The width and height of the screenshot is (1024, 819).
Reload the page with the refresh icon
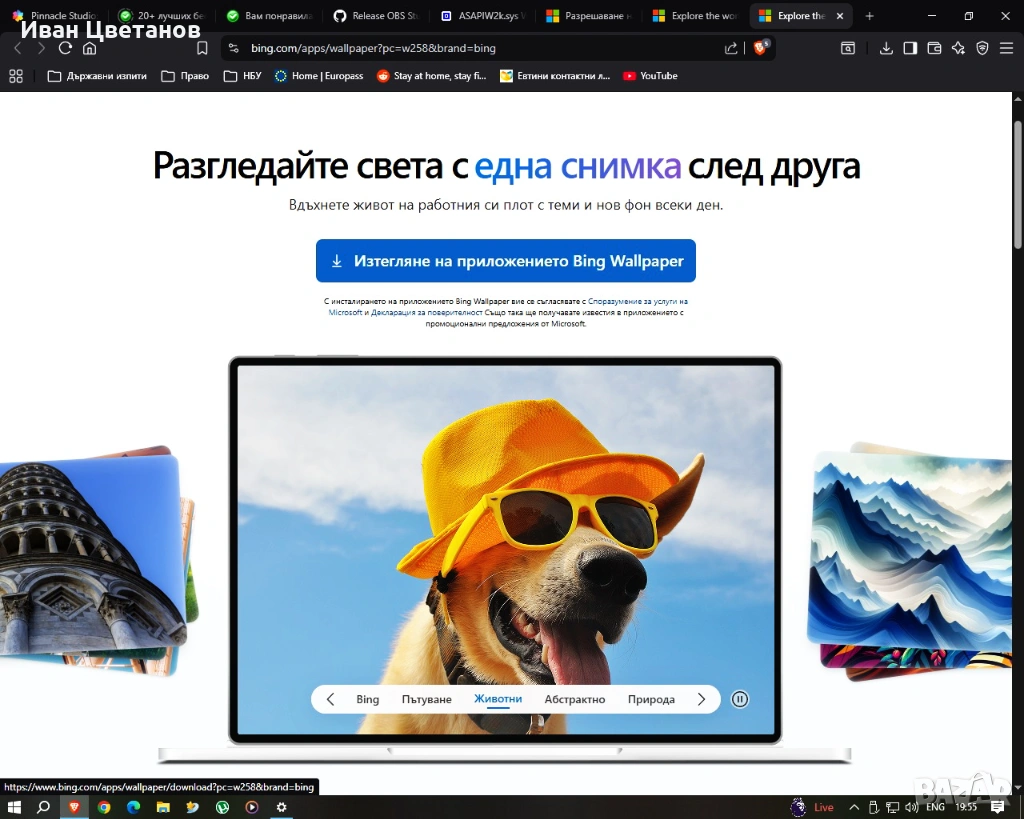point(65,48)
